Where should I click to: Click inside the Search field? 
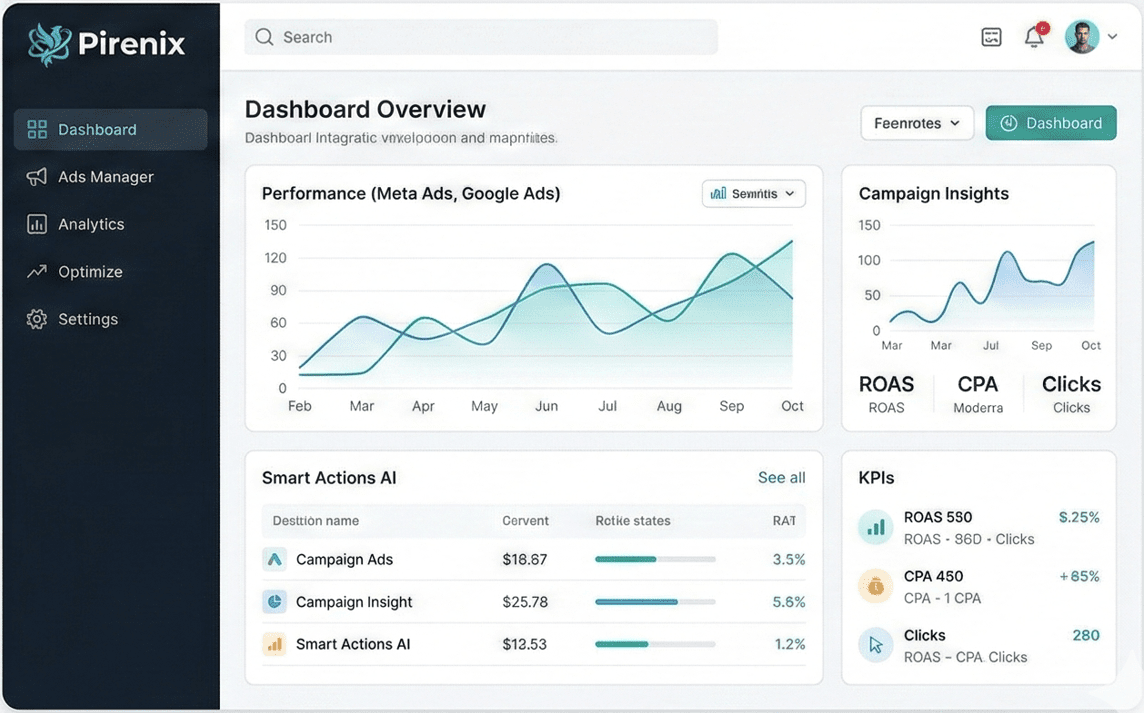click(x=480, y=36)
